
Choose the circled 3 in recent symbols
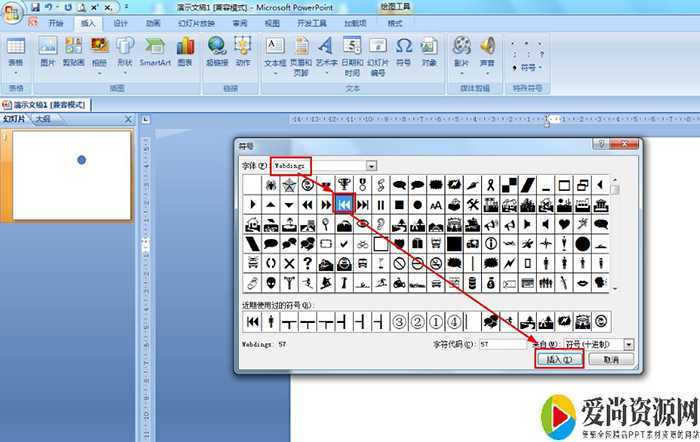point(399,321)
